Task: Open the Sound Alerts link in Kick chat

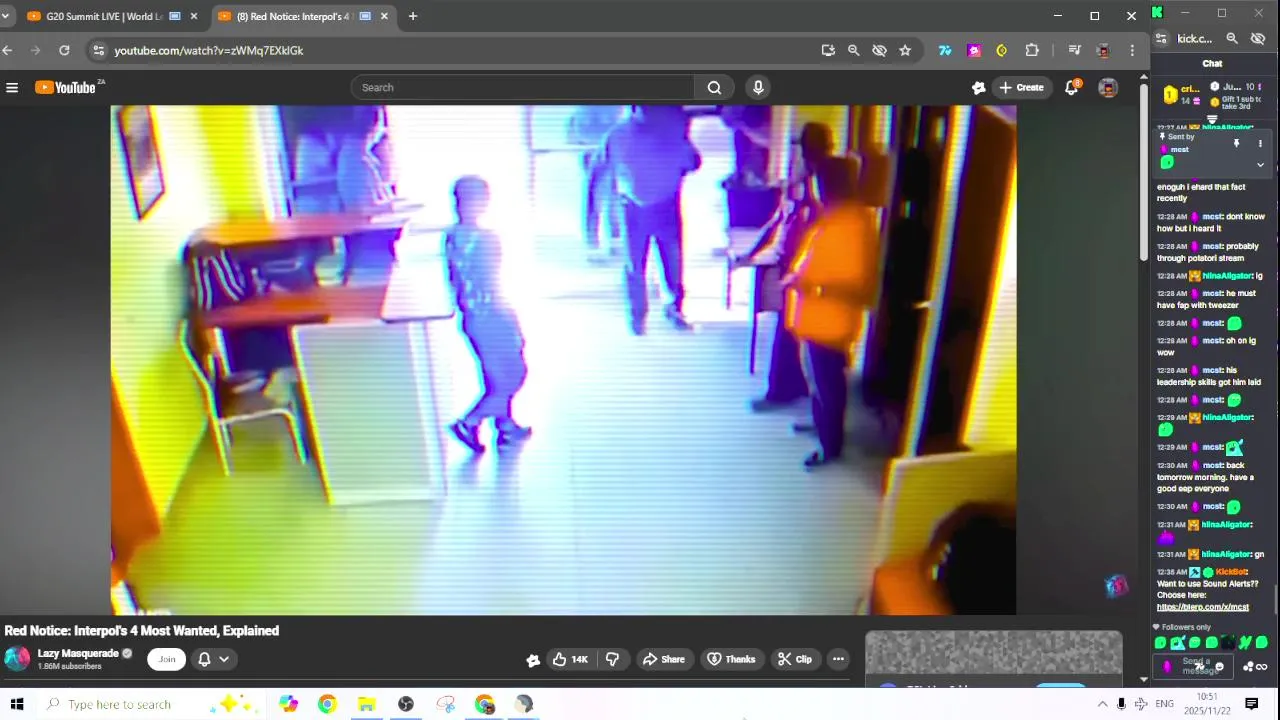Action: click(x=1203, y=607)
